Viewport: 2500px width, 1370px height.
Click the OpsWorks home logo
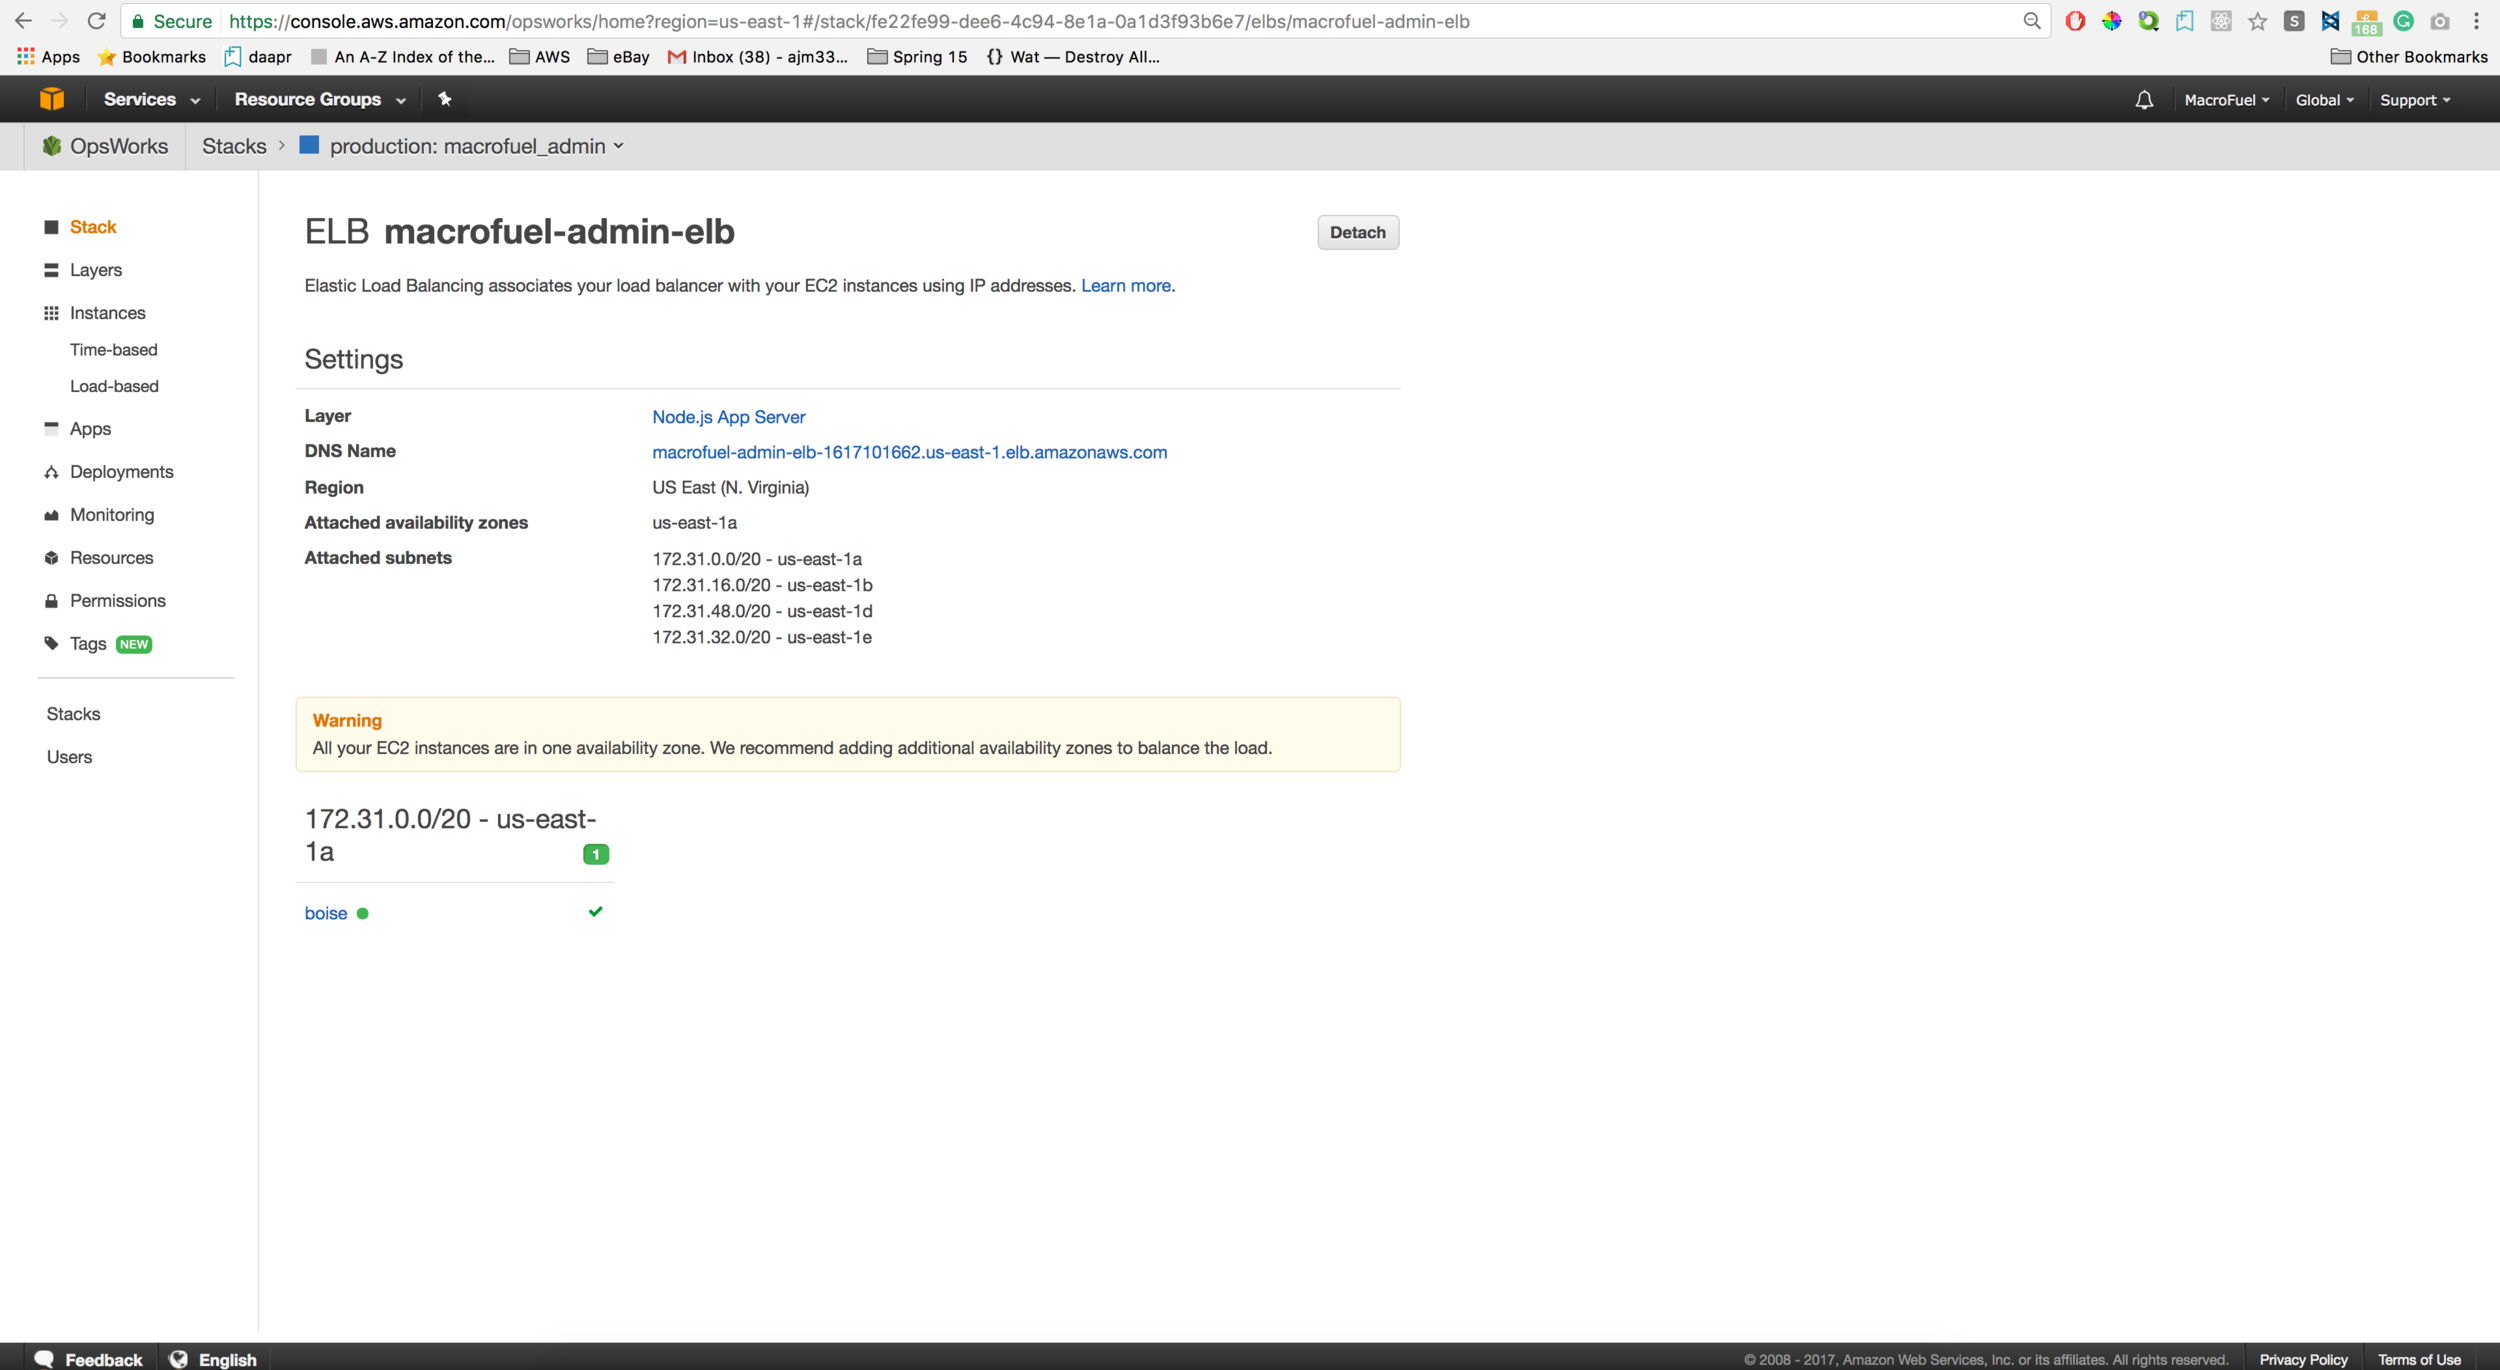tap(106, 146)
